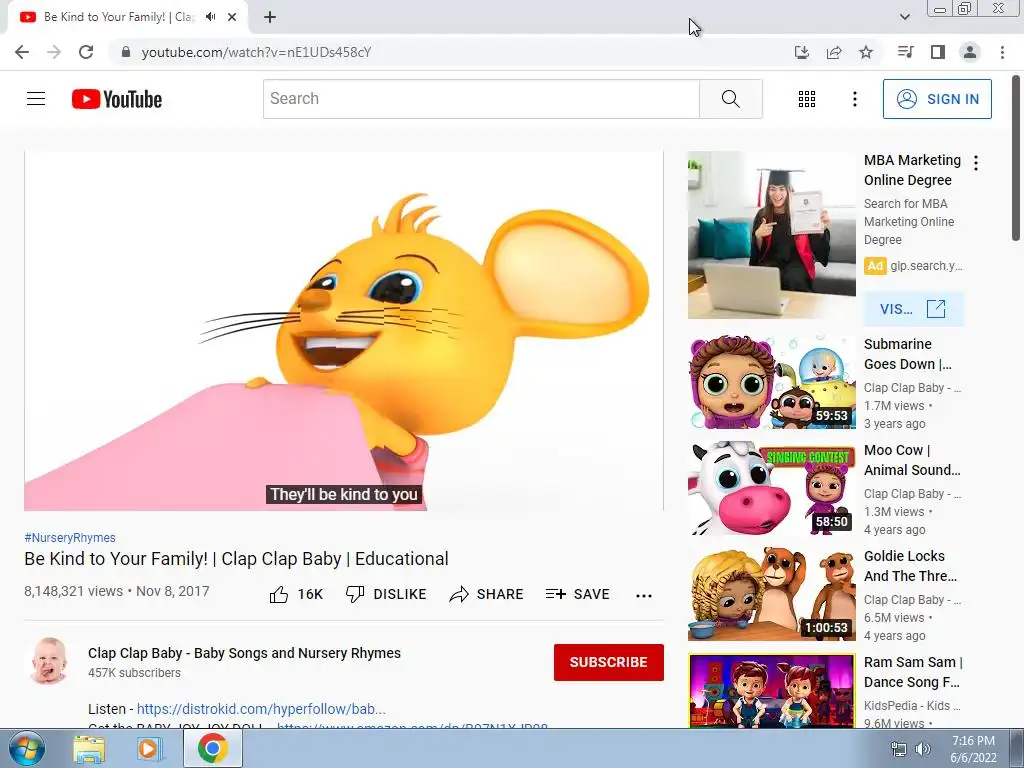Open media controls icon in toolbar
The image size is (1024, 768).
click(905, 52)
